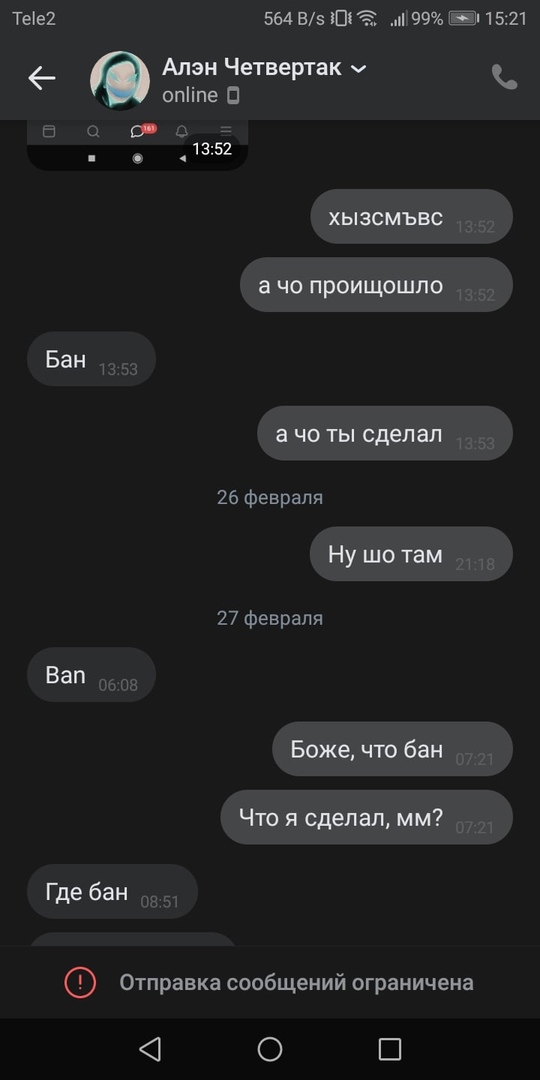
Task: Select the message "Боже, что бан"
Action: coord(393,749)
